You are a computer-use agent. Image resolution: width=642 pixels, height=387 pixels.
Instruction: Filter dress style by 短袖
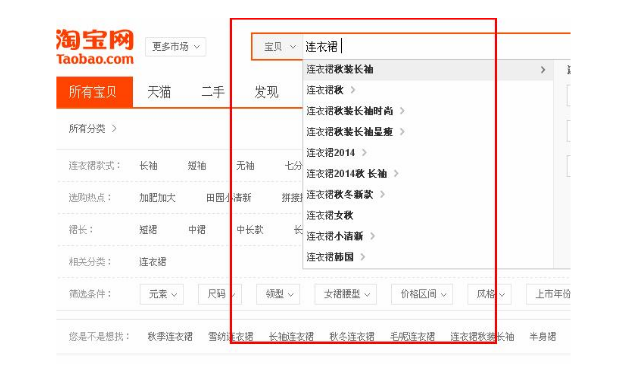(x=197, y=166)
